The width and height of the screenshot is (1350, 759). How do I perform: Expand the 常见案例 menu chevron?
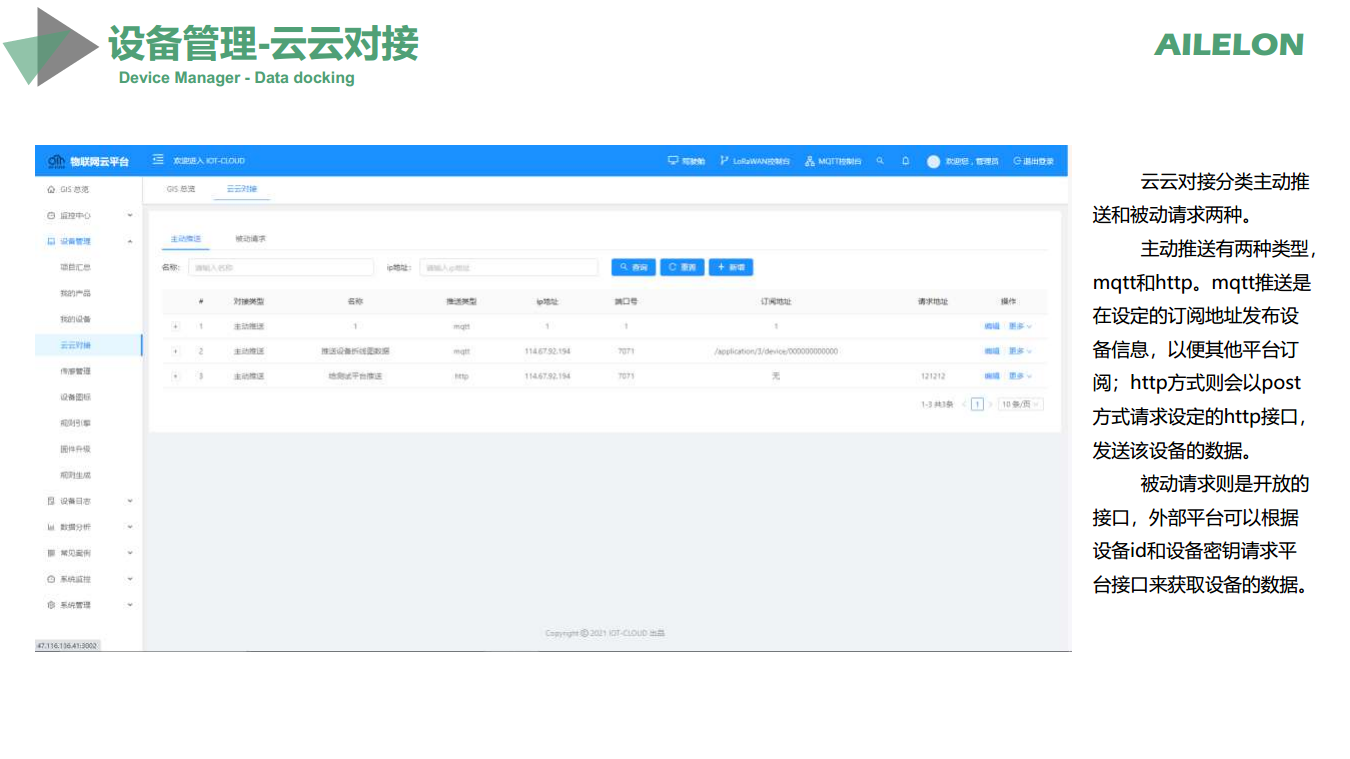pos(130,553)
